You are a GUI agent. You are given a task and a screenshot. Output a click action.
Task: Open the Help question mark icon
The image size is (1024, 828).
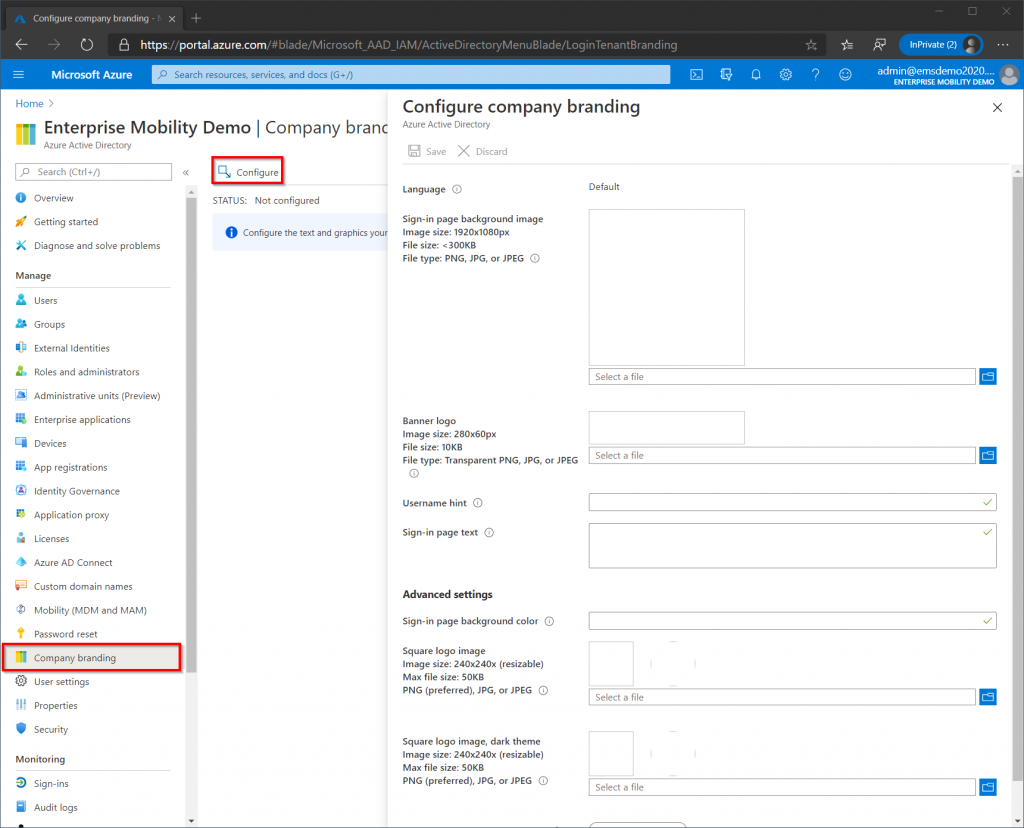click(x=816, y=74)
